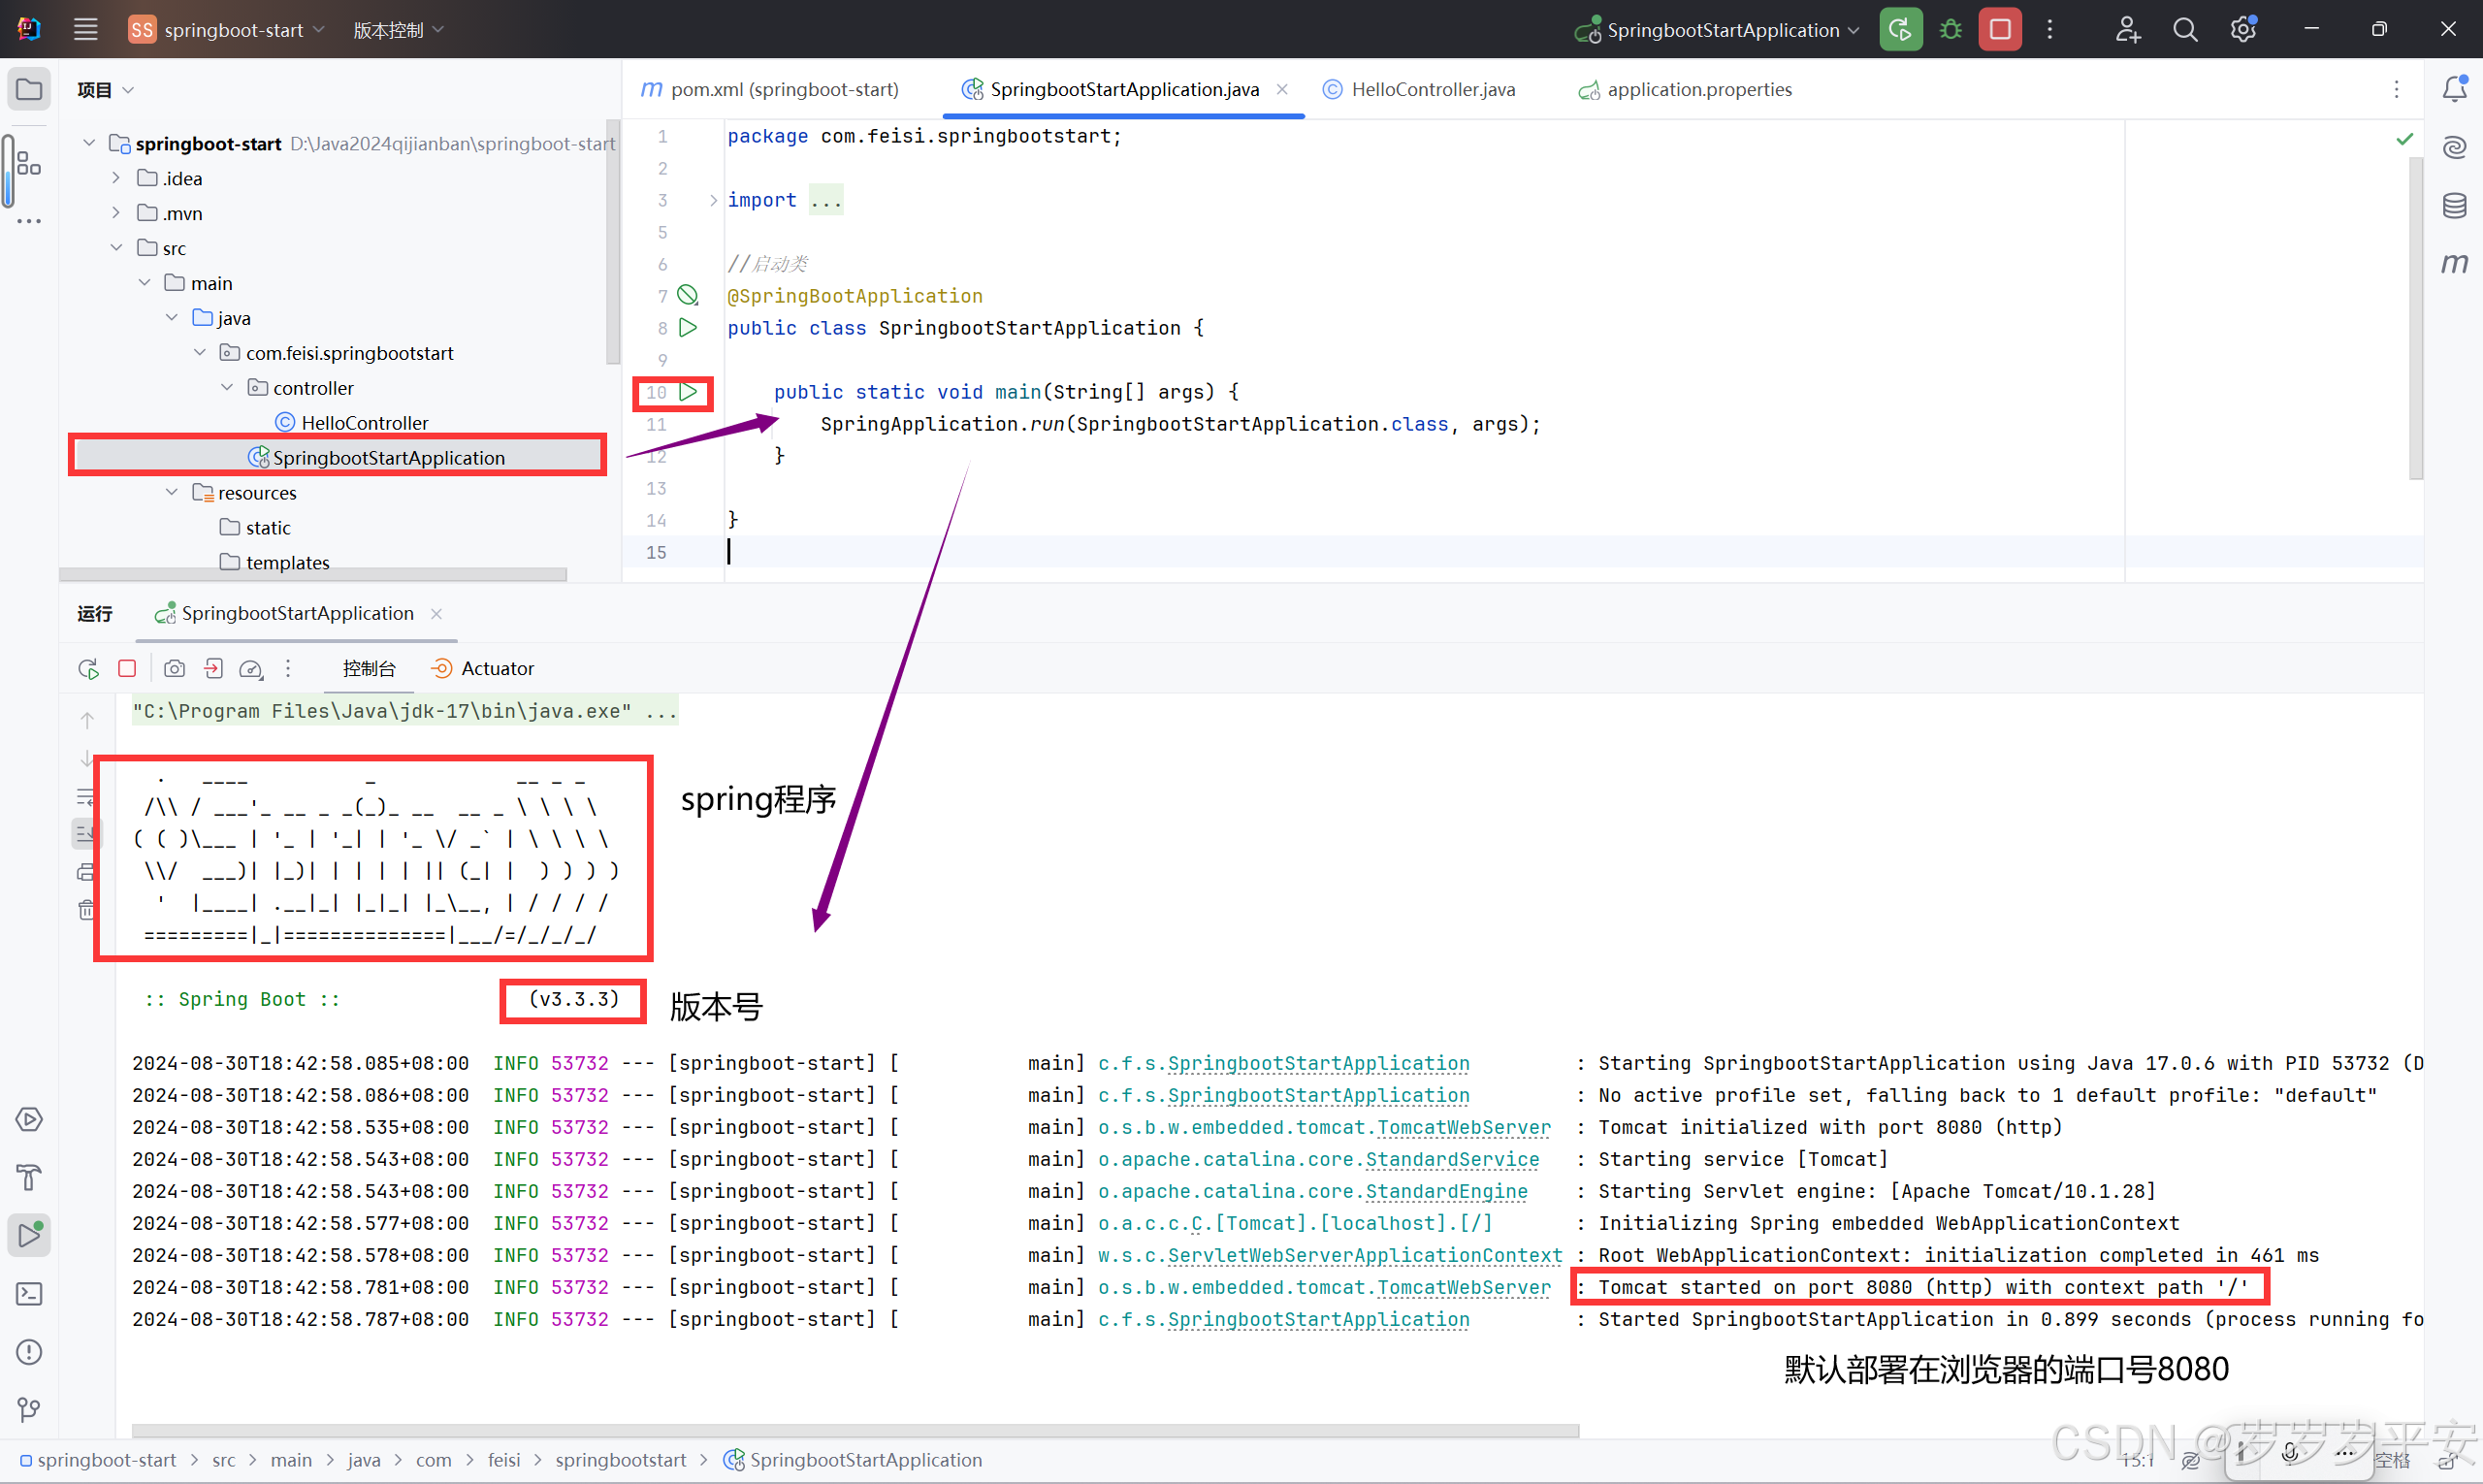
Task: Start debugging with the bug icon
Action: tap(1950, 29)
